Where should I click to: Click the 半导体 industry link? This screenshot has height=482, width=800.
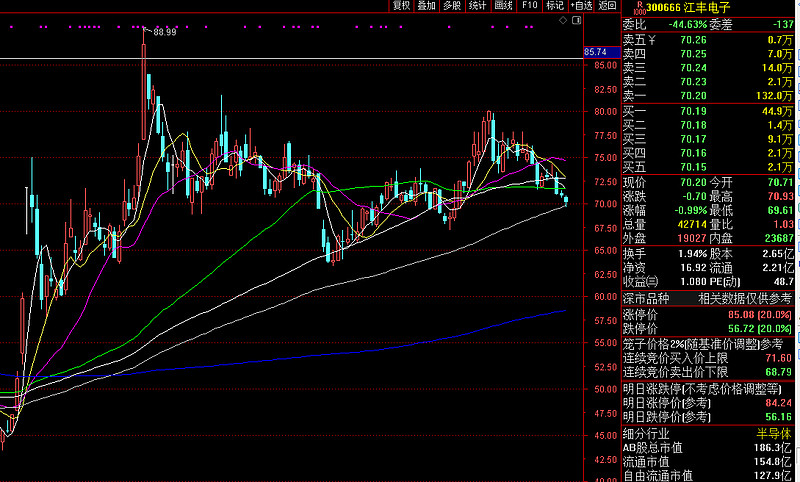pos(773,433)
